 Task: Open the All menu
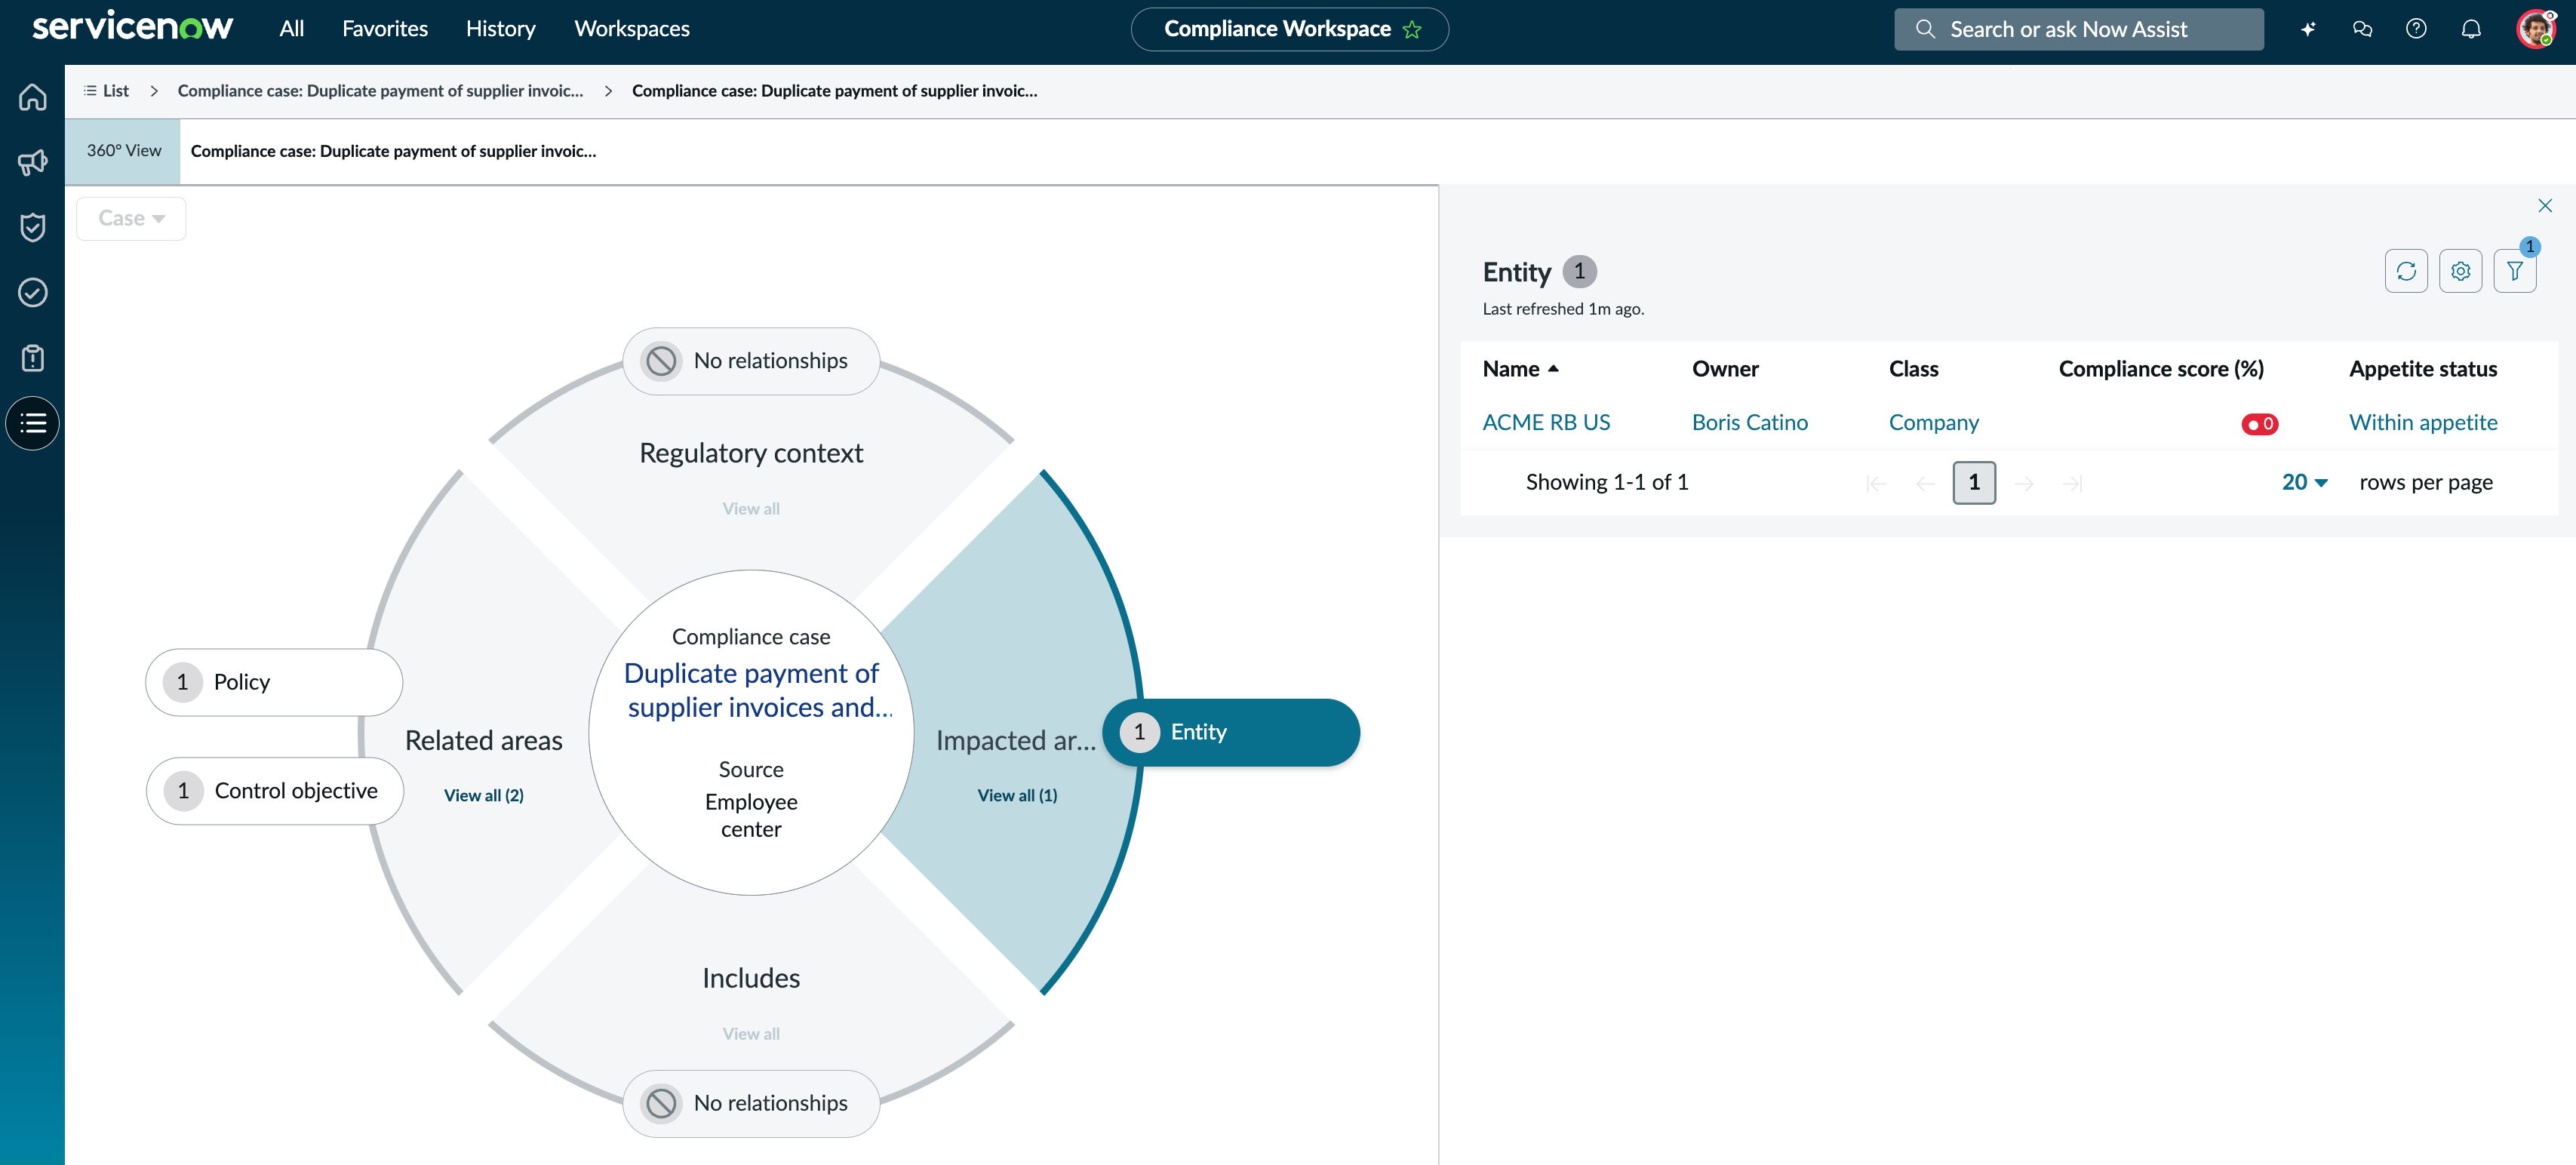(292, 29)
